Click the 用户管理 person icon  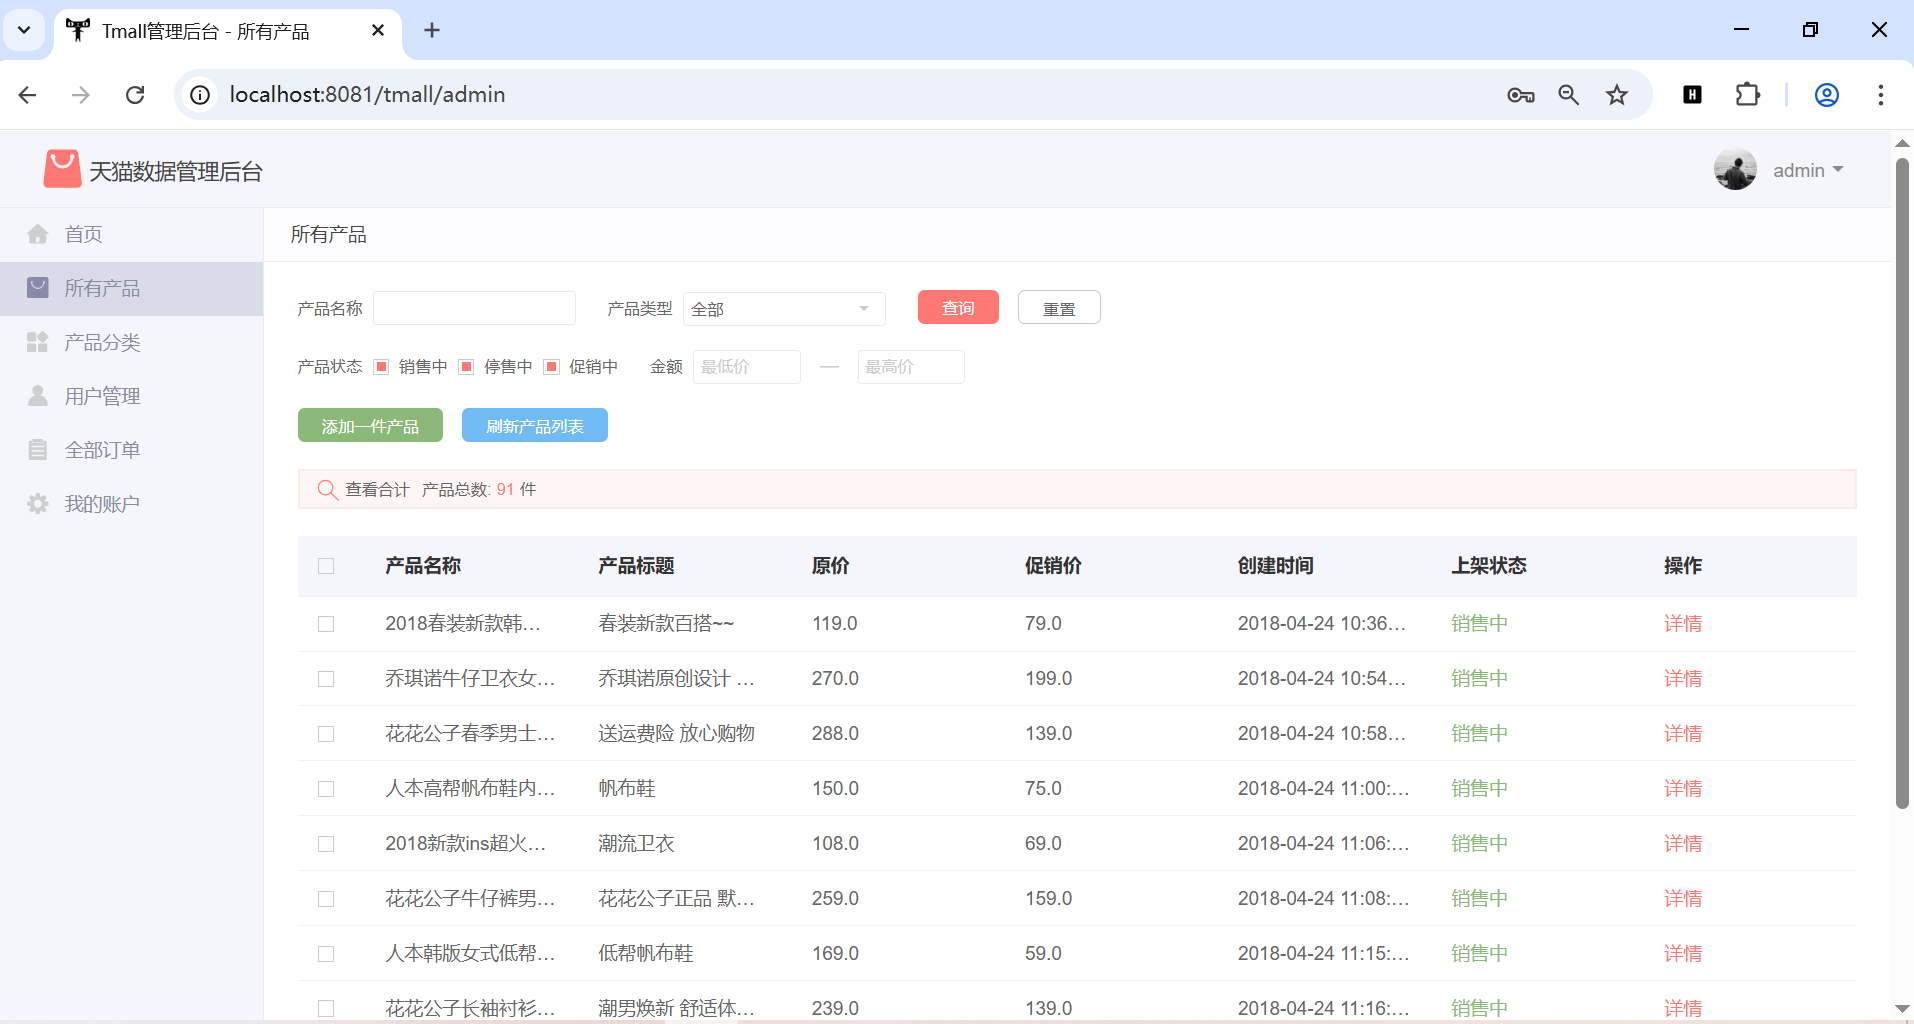pyautogui.click(x=38, y=396)
